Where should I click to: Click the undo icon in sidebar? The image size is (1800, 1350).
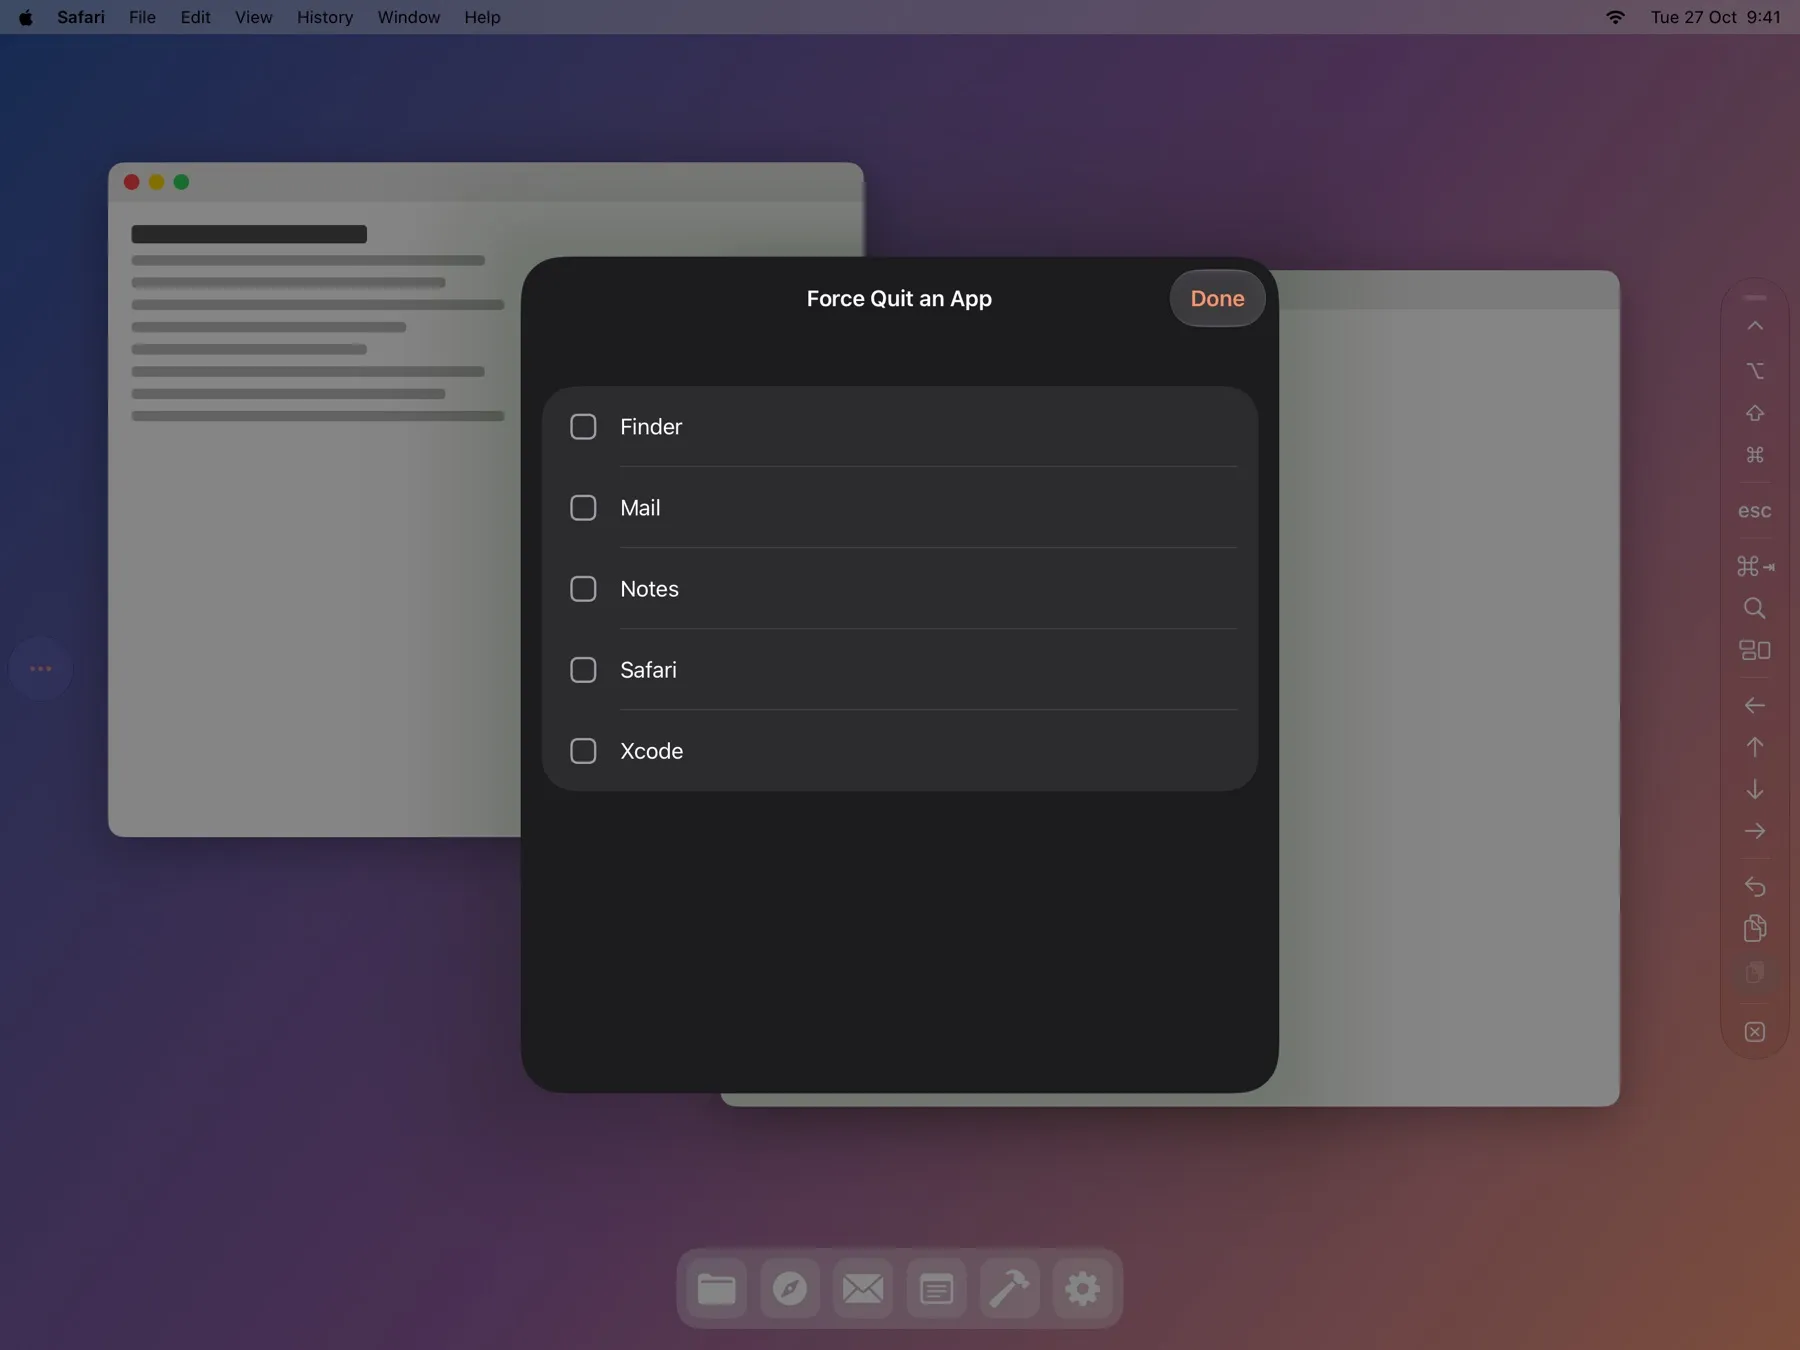click(1755, 886)
